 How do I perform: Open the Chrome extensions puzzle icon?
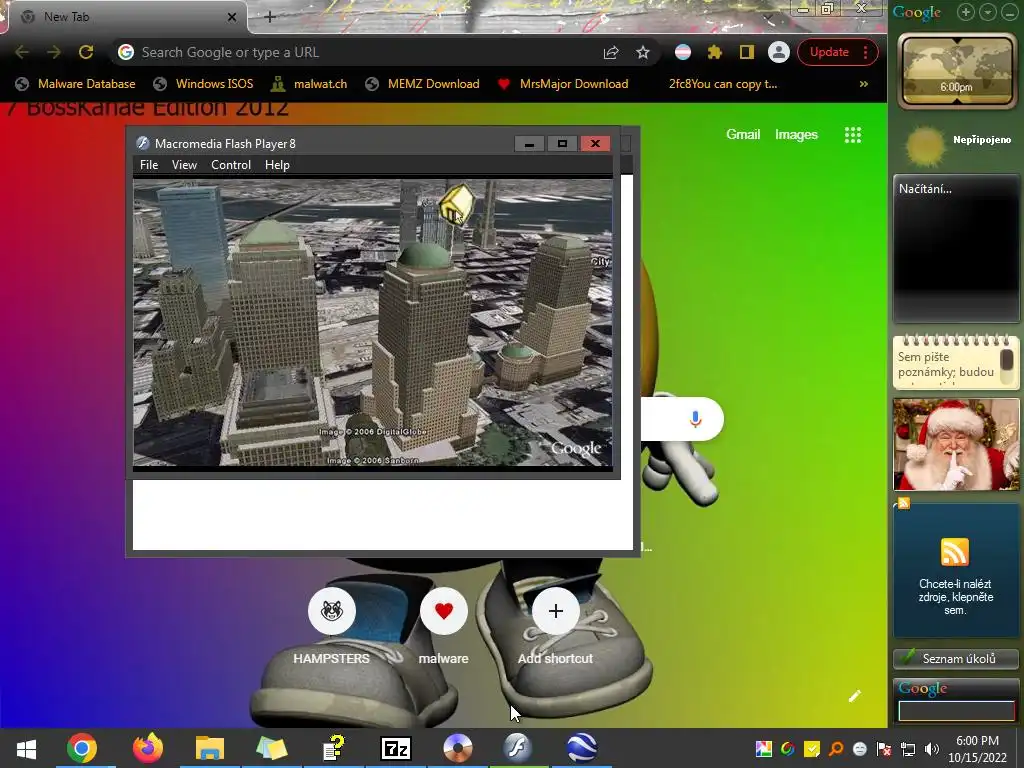(714, 52)
